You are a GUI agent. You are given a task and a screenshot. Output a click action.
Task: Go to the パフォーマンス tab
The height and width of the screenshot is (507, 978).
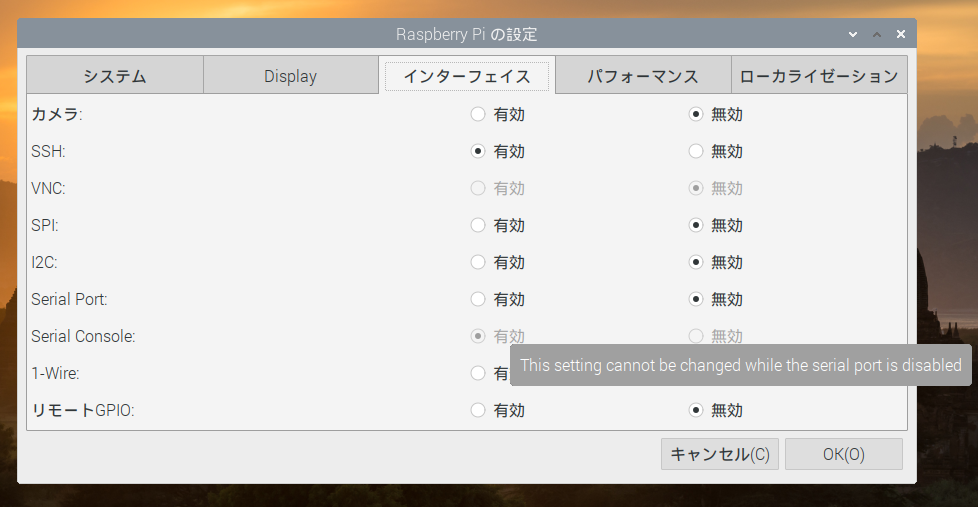click(x=642, y=76)
